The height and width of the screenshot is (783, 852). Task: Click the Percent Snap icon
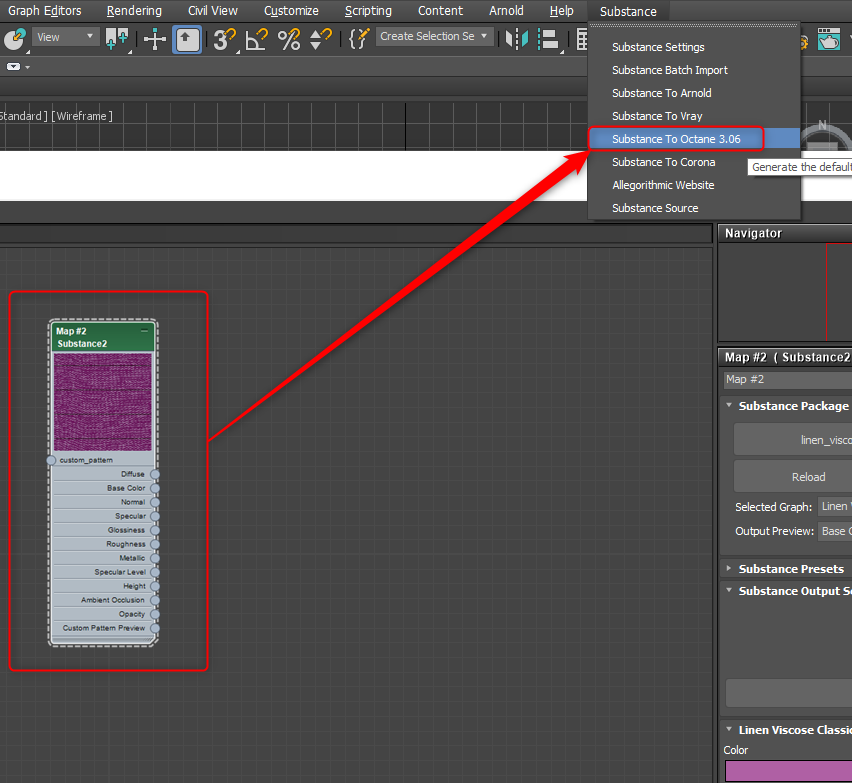[289, 39]
